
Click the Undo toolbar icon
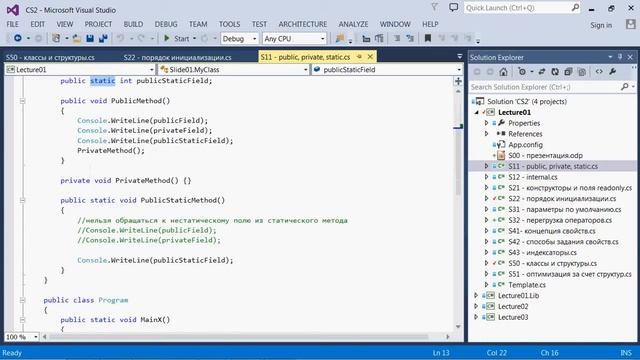click(120, 38)
